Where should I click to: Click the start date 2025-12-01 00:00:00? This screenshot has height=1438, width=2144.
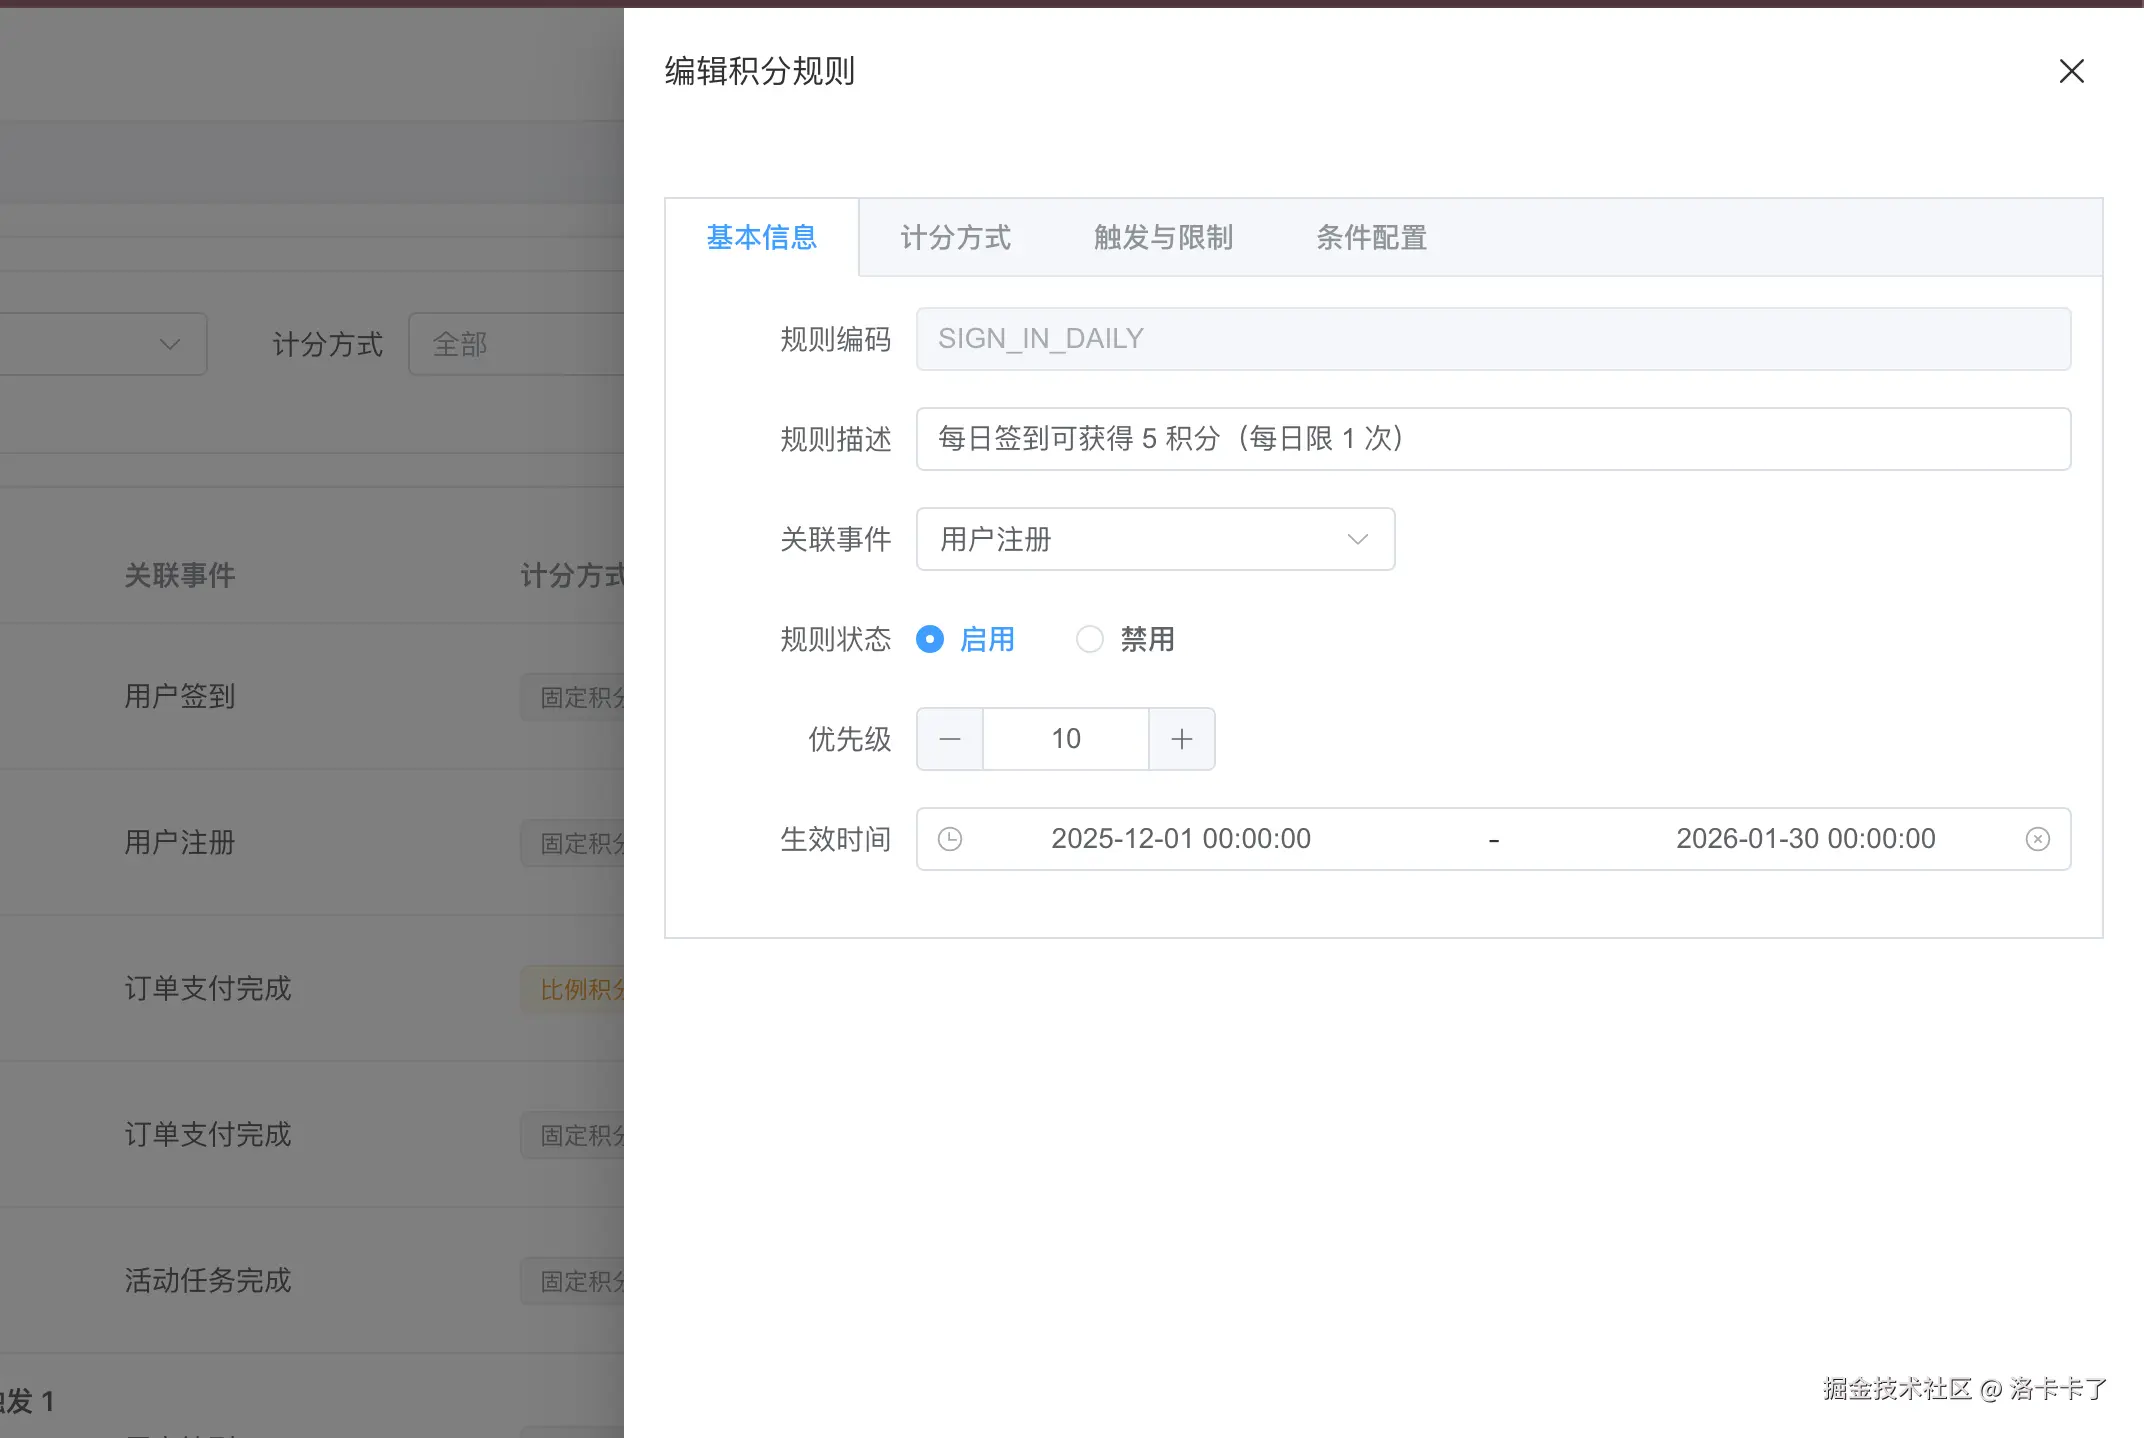[x=1180, y=839]
